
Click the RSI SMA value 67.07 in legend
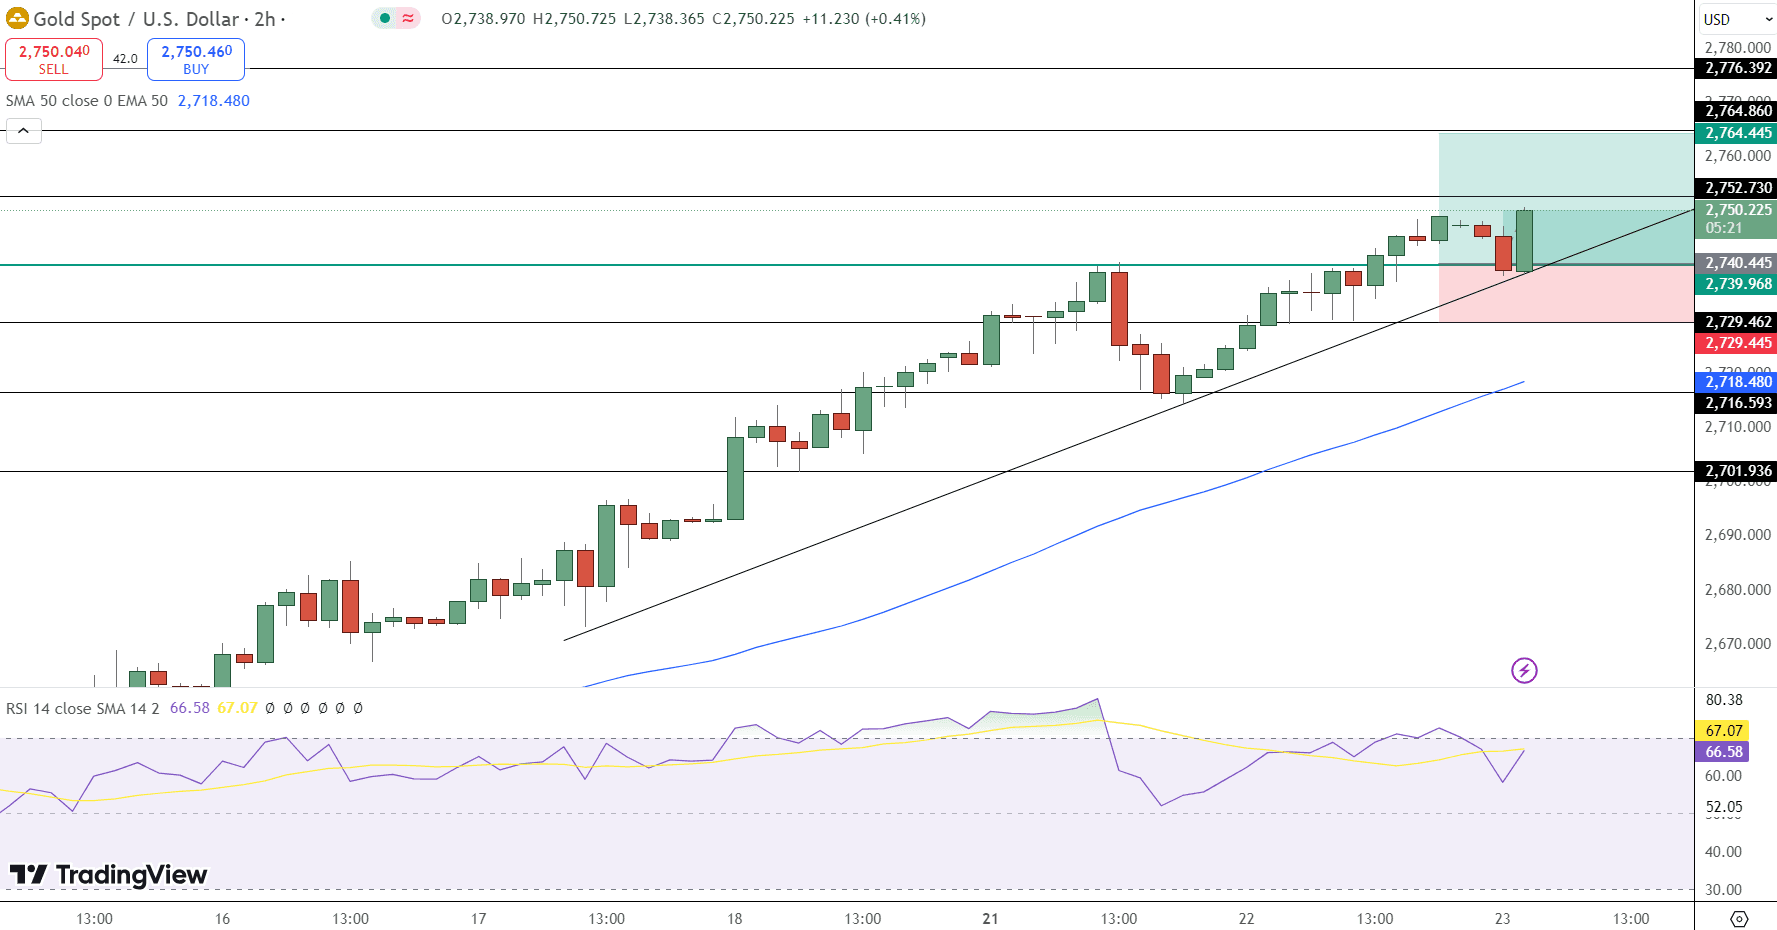click(x=237, y=708)
